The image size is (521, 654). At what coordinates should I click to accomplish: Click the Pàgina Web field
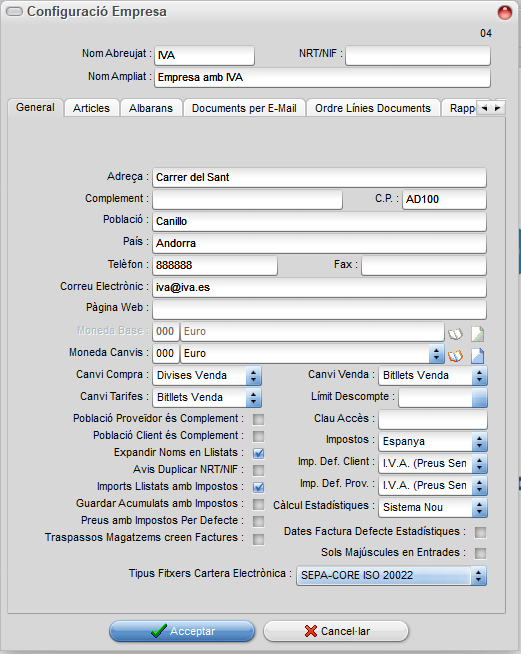click(x=319, y=309)
